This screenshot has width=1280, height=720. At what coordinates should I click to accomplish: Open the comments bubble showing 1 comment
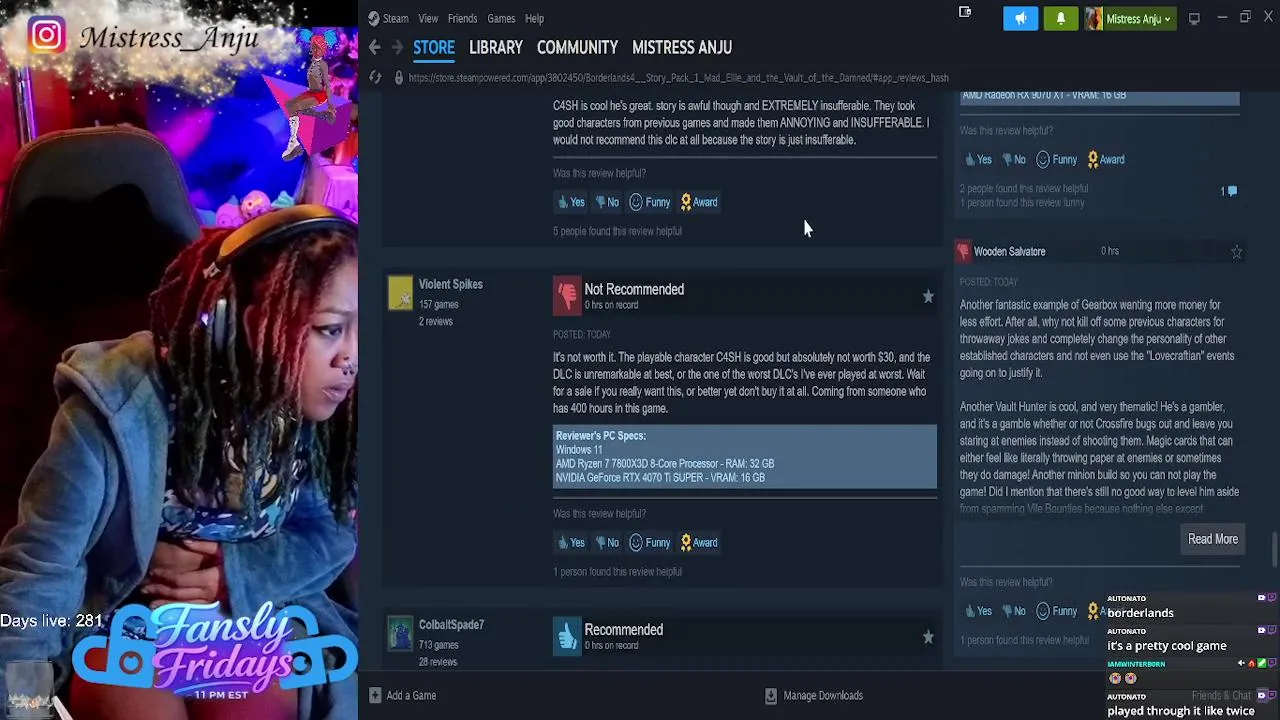[x=1229, y=190]
